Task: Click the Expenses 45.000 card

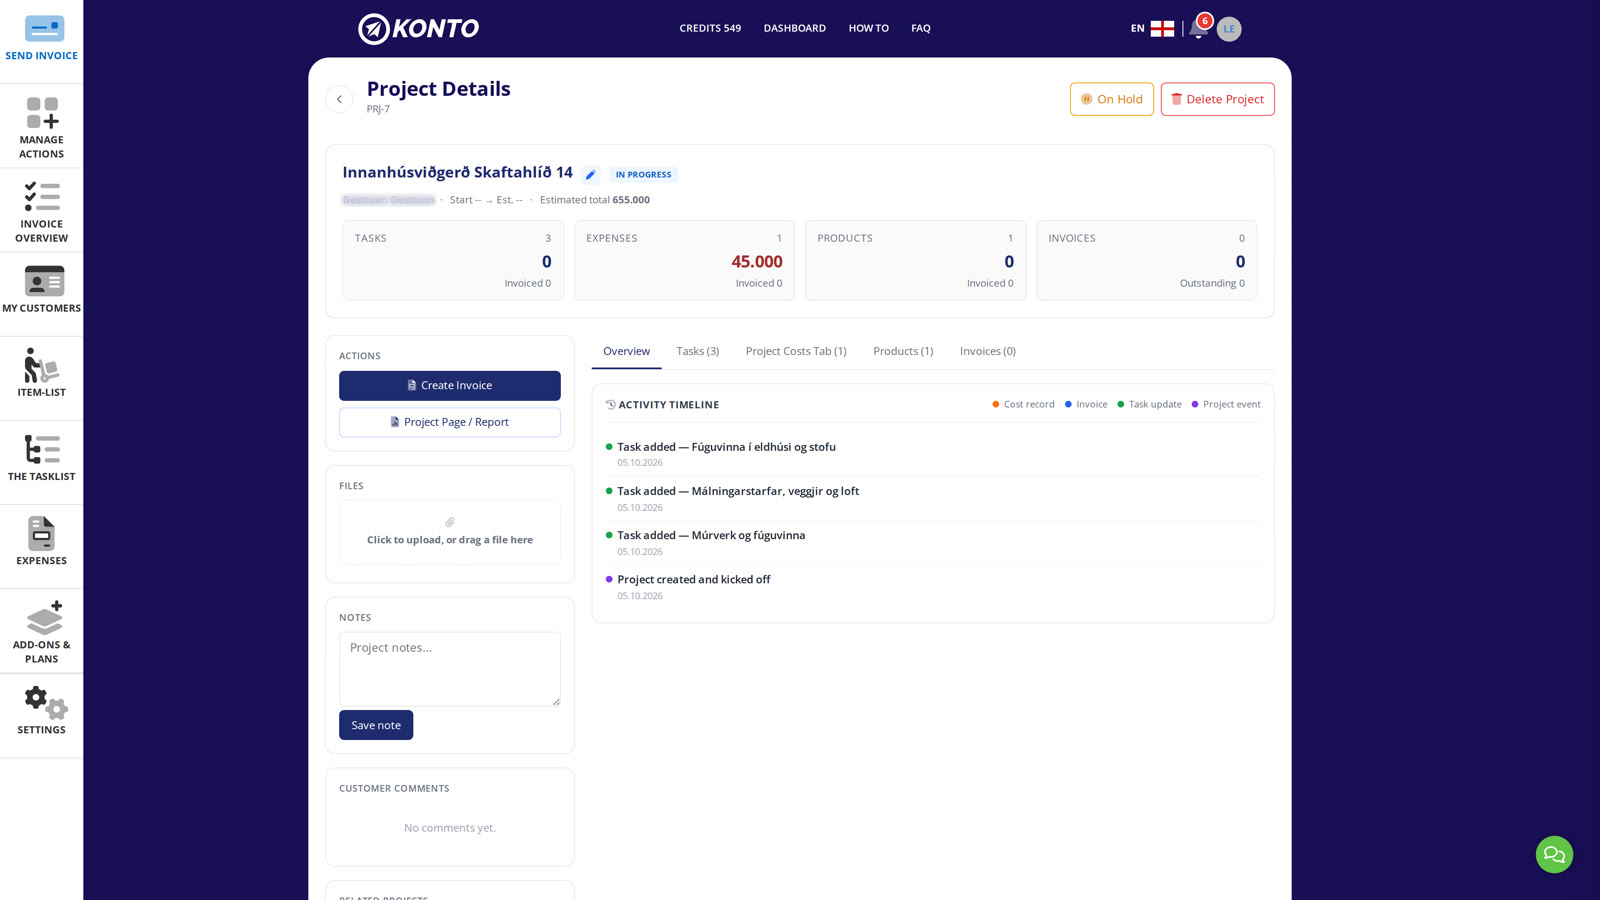Action: (x=684, y=260)
